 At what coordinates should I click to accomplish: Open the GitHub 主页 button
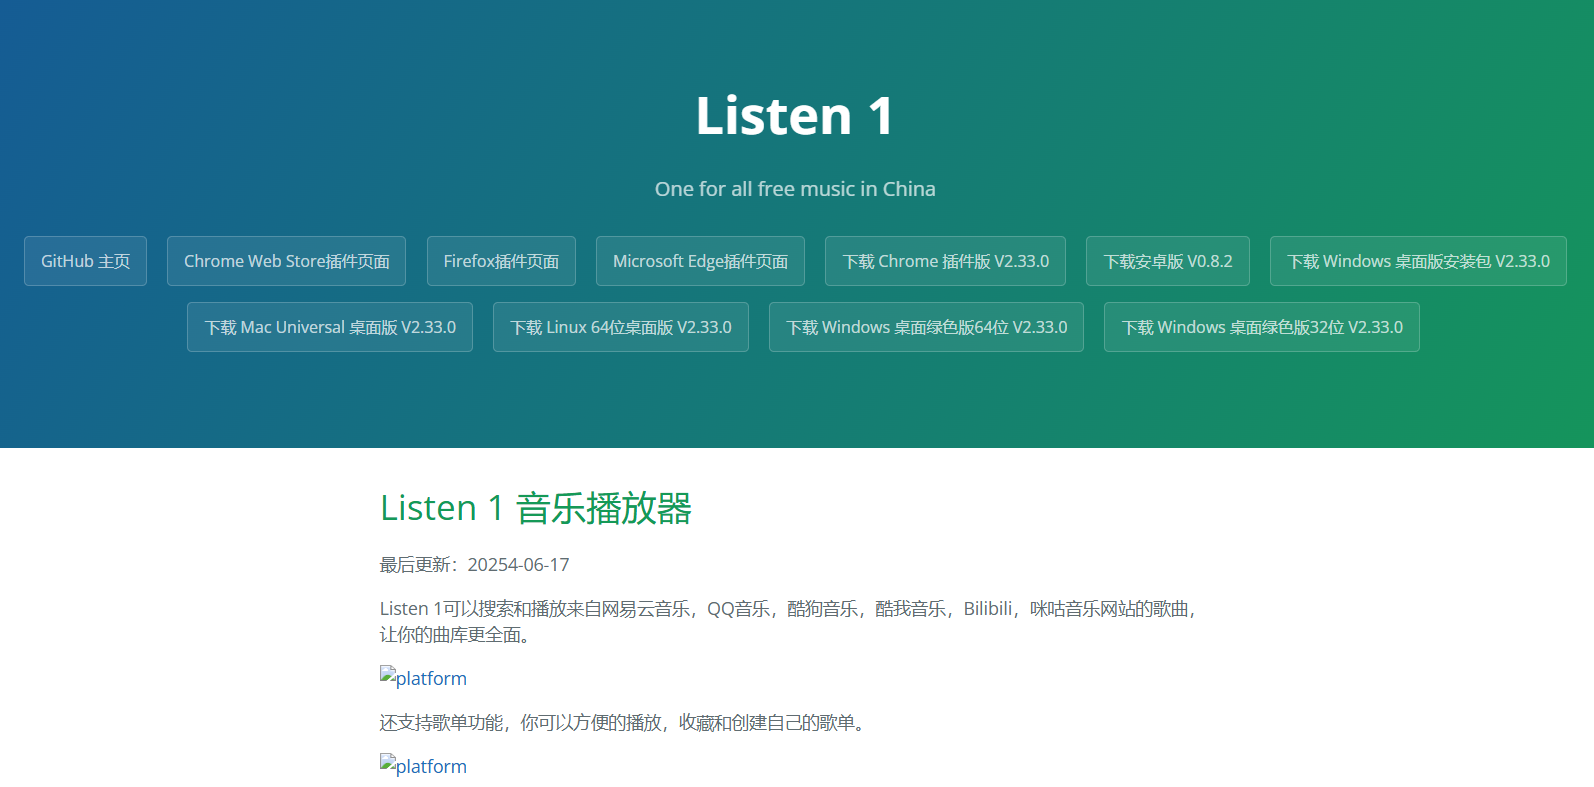pyautogui.click(x=85, y=261)
